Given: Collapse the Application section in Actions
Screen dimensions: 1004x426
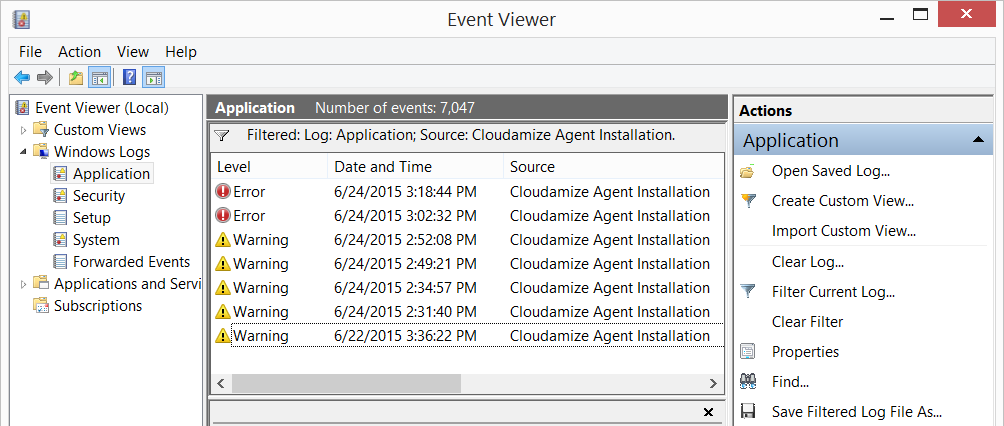Looking at the screenshot, I should 977,141.
